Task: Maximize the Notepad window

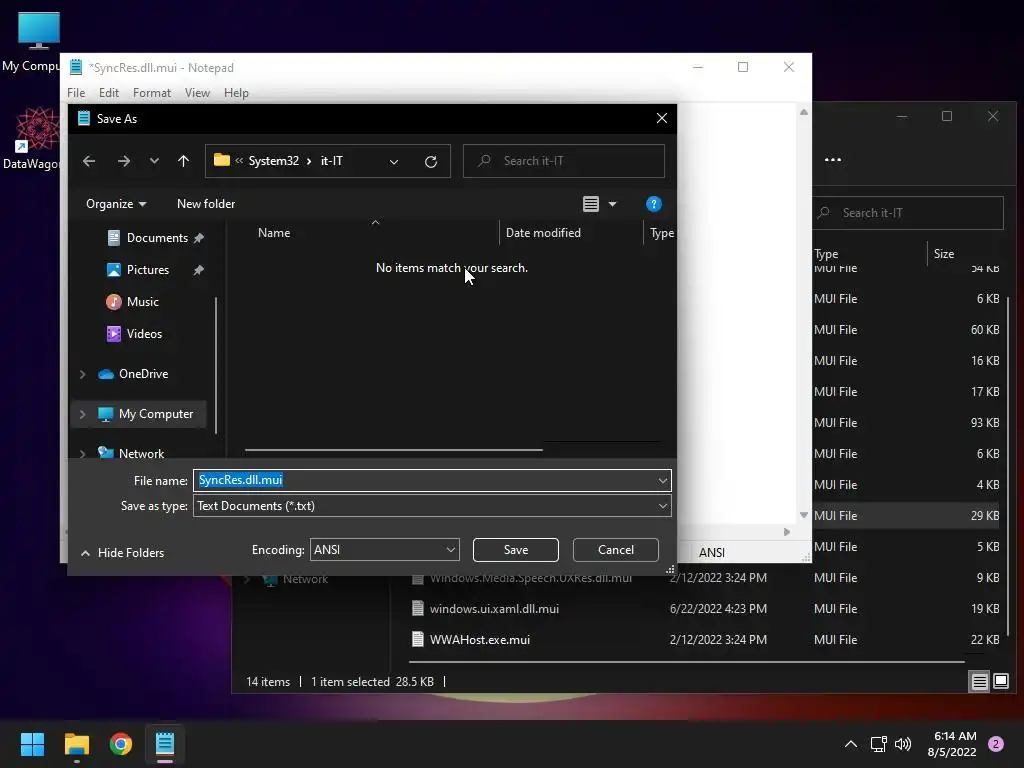Action: pos(743,67)
